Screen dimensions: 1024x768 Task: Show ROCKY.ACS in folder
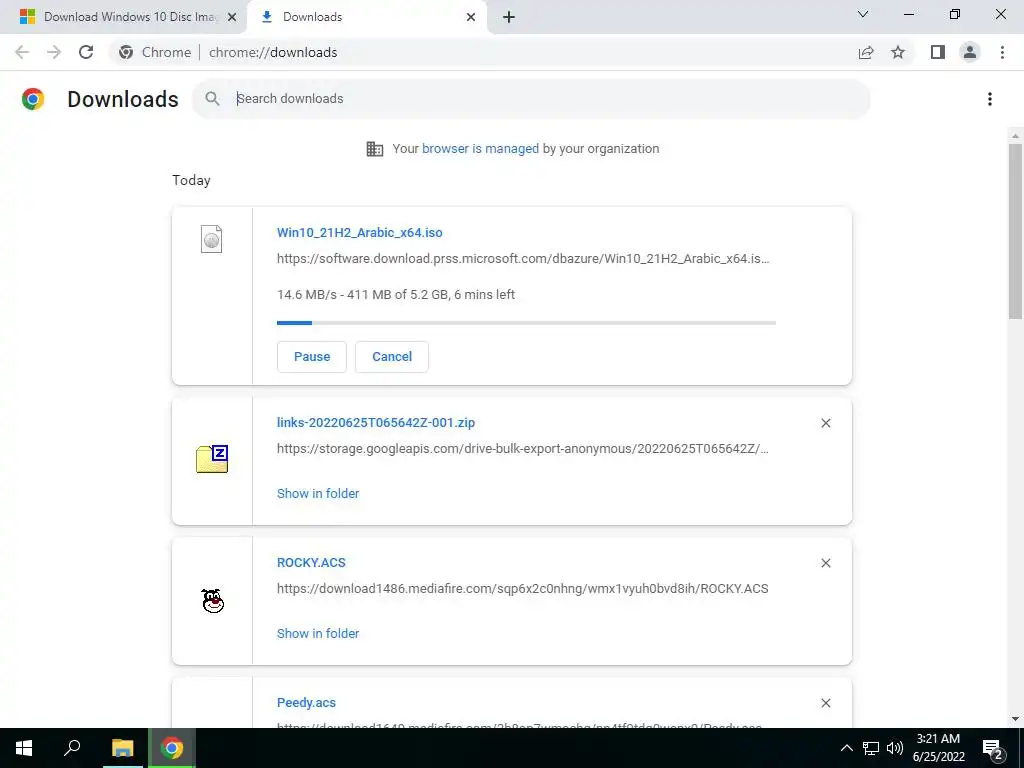318,633
